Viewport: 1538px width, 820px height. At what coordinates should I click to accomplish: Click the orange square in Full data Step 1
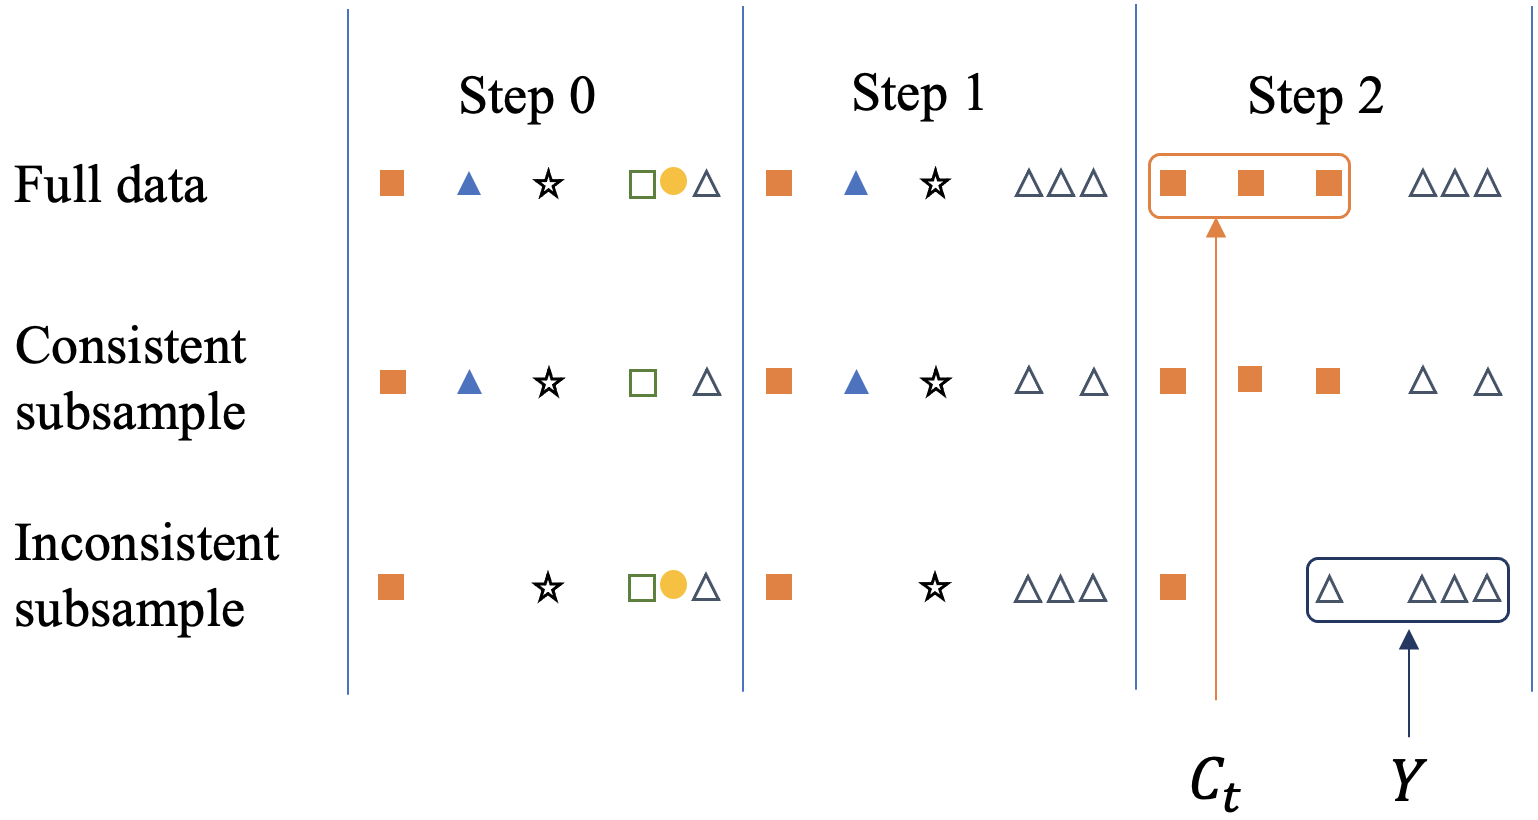[x=779, y=183]
